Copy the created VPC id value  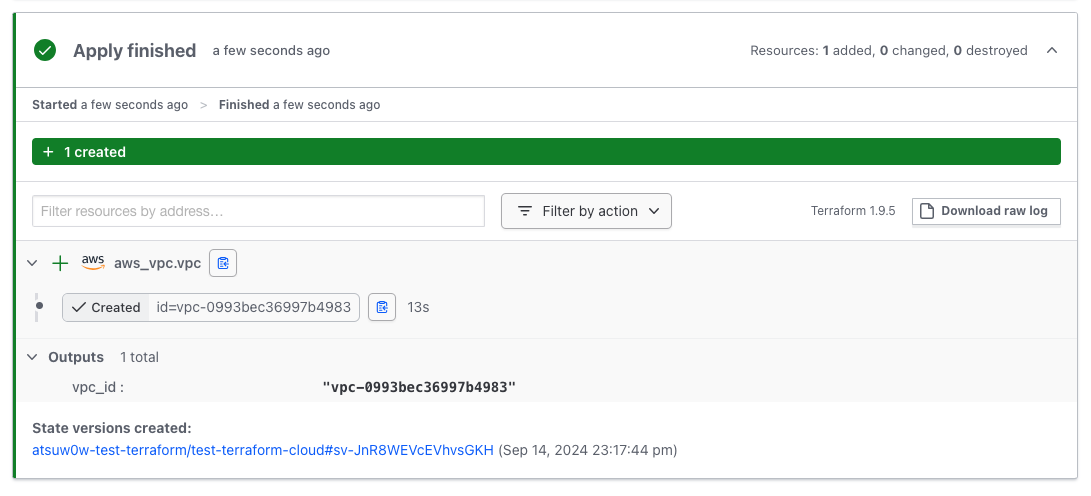[382, 307]
